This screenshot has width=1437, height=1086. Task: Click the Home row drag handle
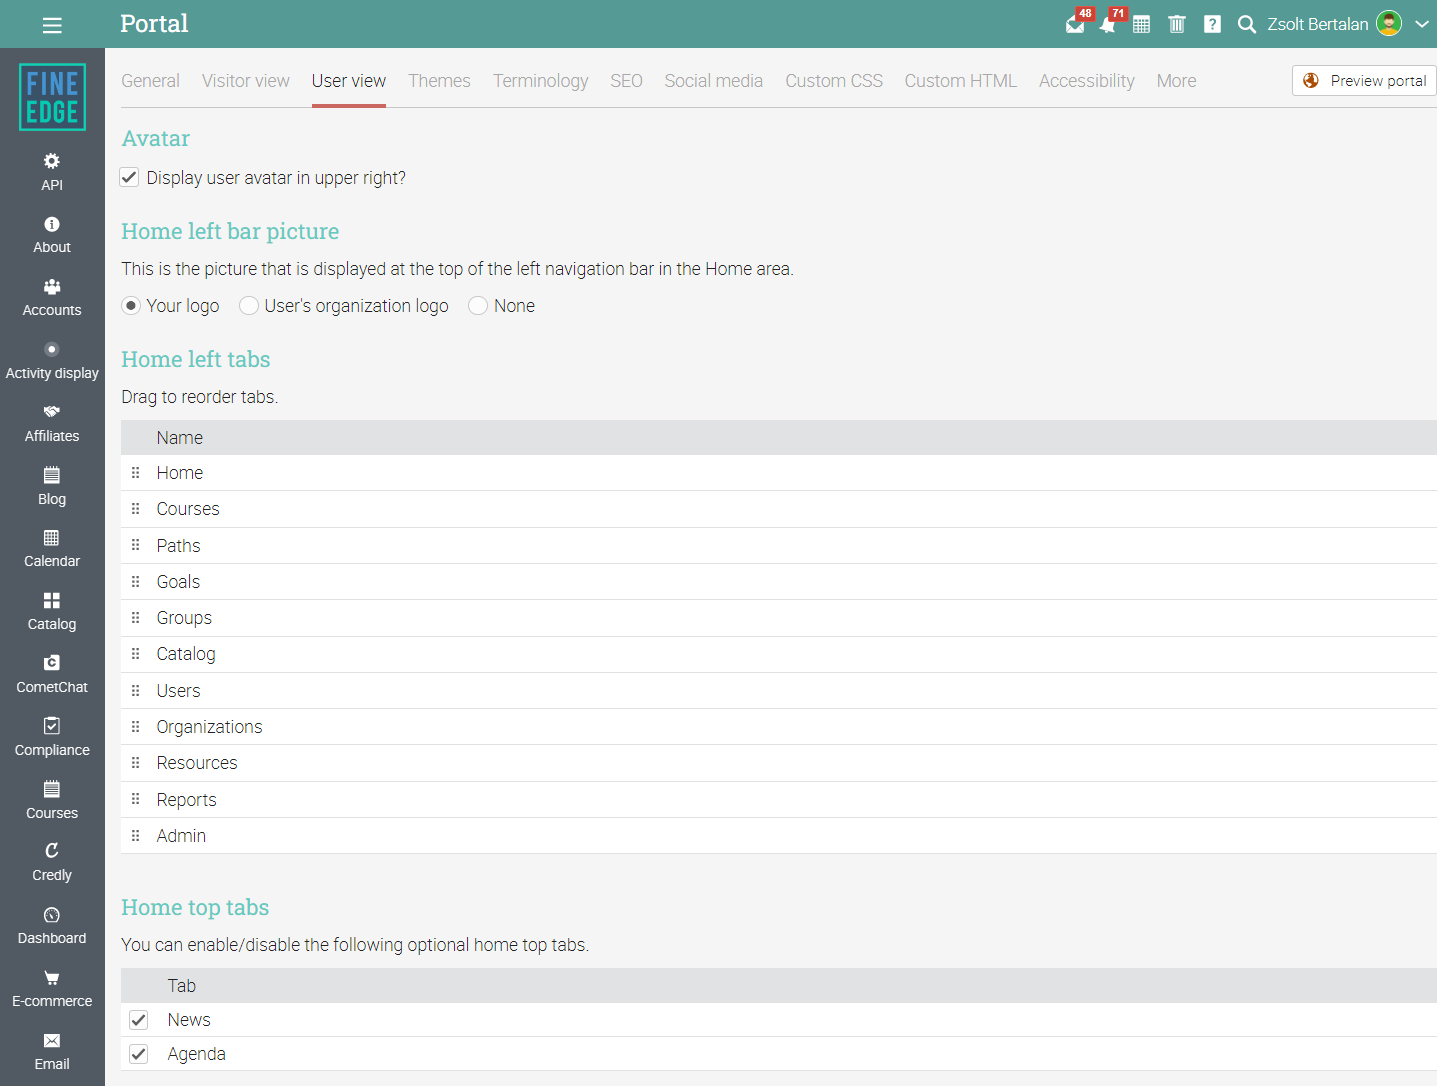[x=136, y=472]
